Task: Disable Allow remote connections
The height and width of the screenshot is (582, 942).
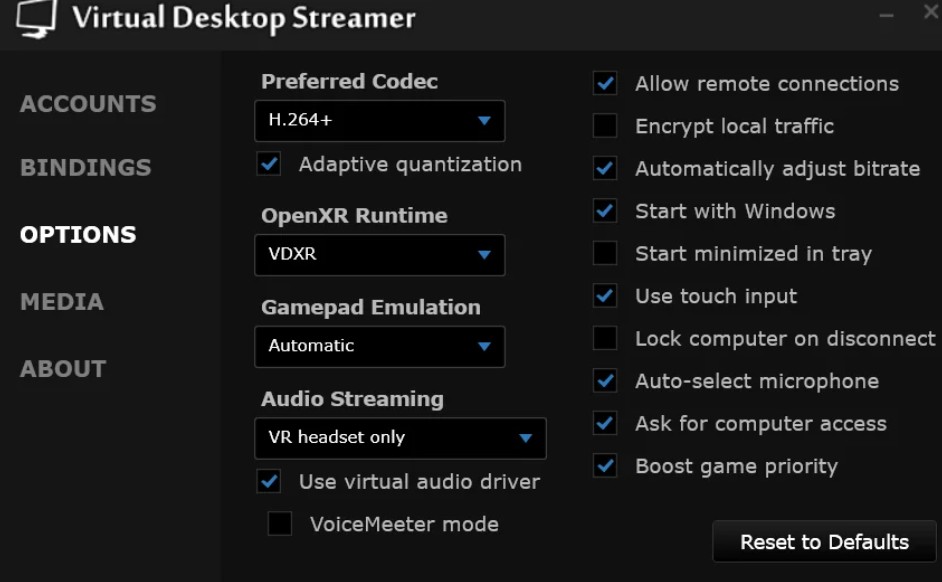Action: click(604, 84)
